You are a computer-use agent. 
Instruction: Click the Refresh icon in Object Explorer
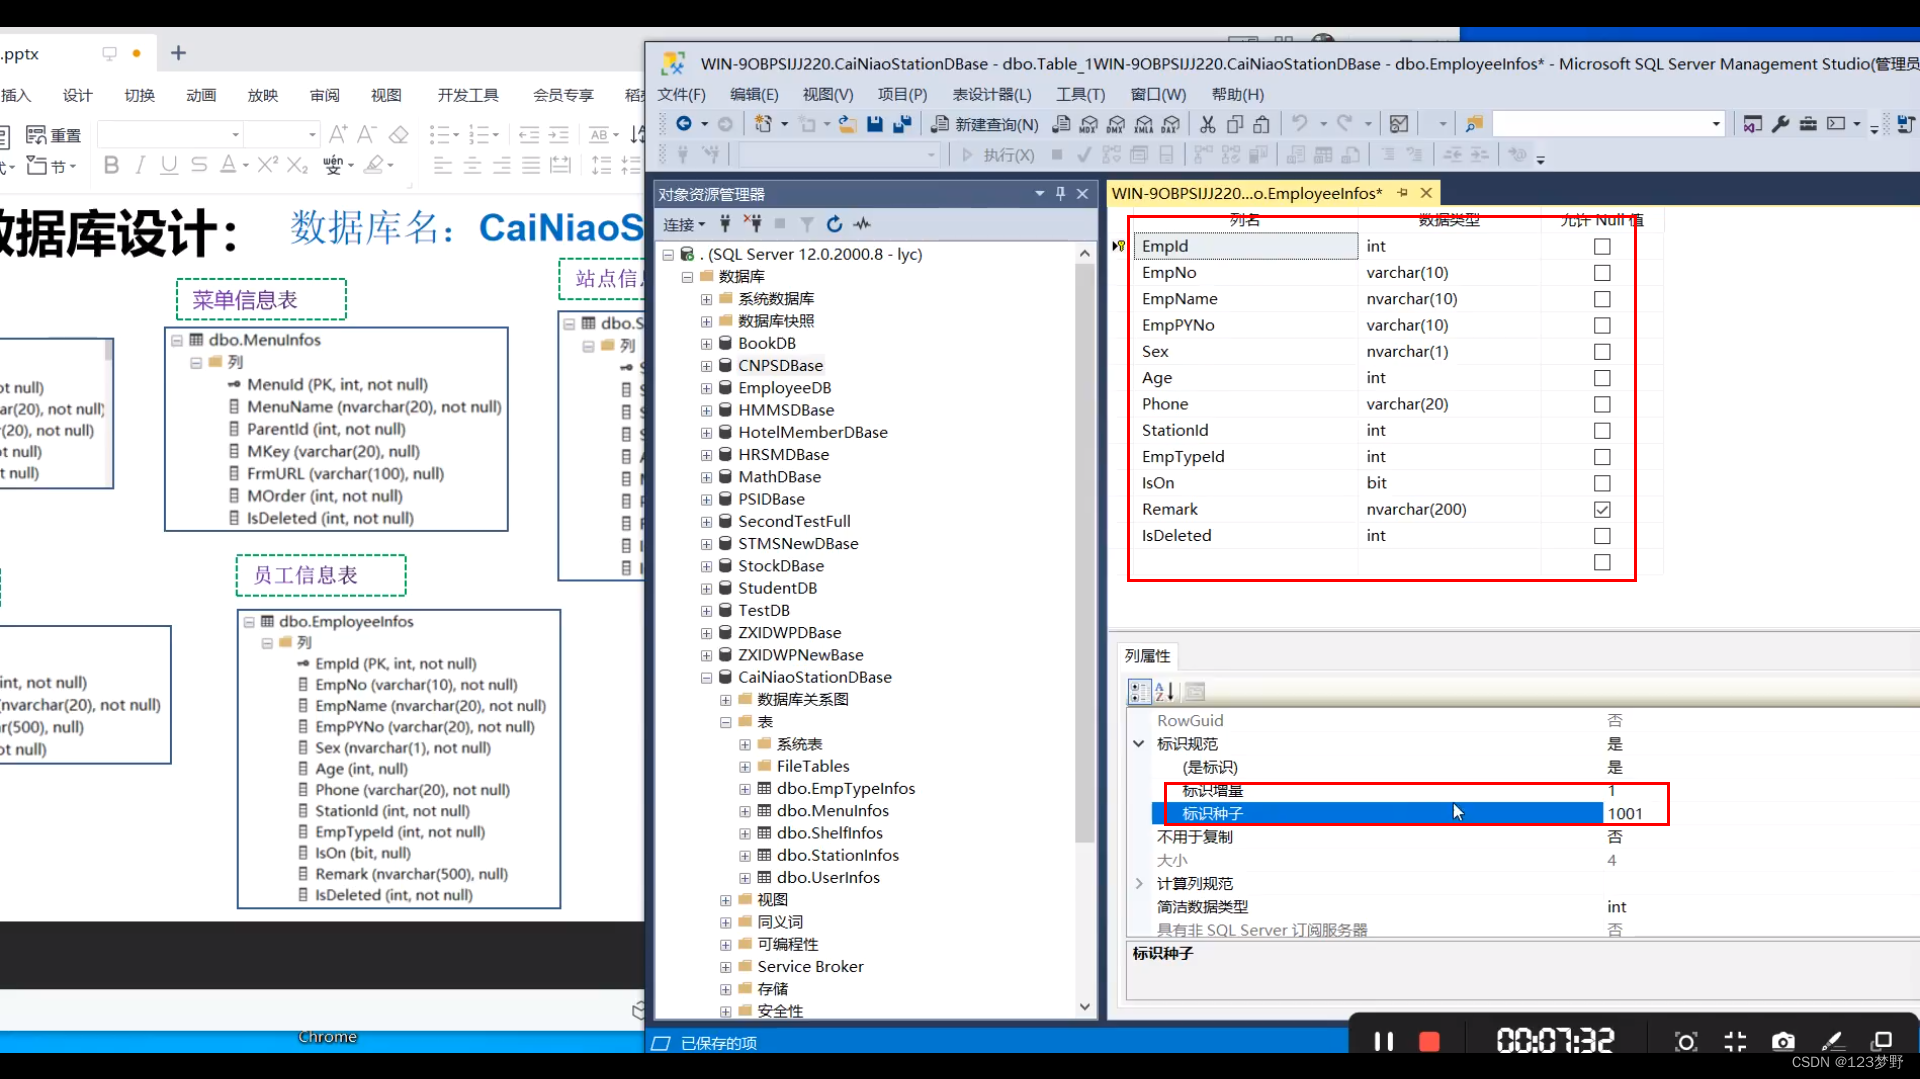[x=834, y=224]
